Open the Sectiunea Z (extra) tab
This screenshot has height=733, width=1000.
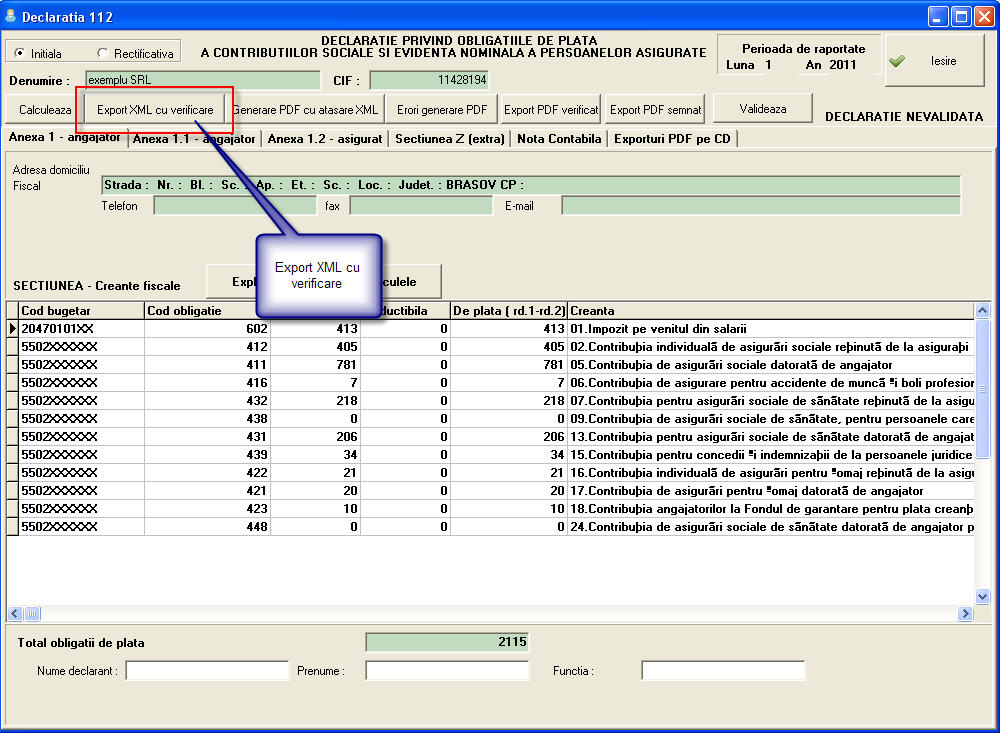[449, 139]
